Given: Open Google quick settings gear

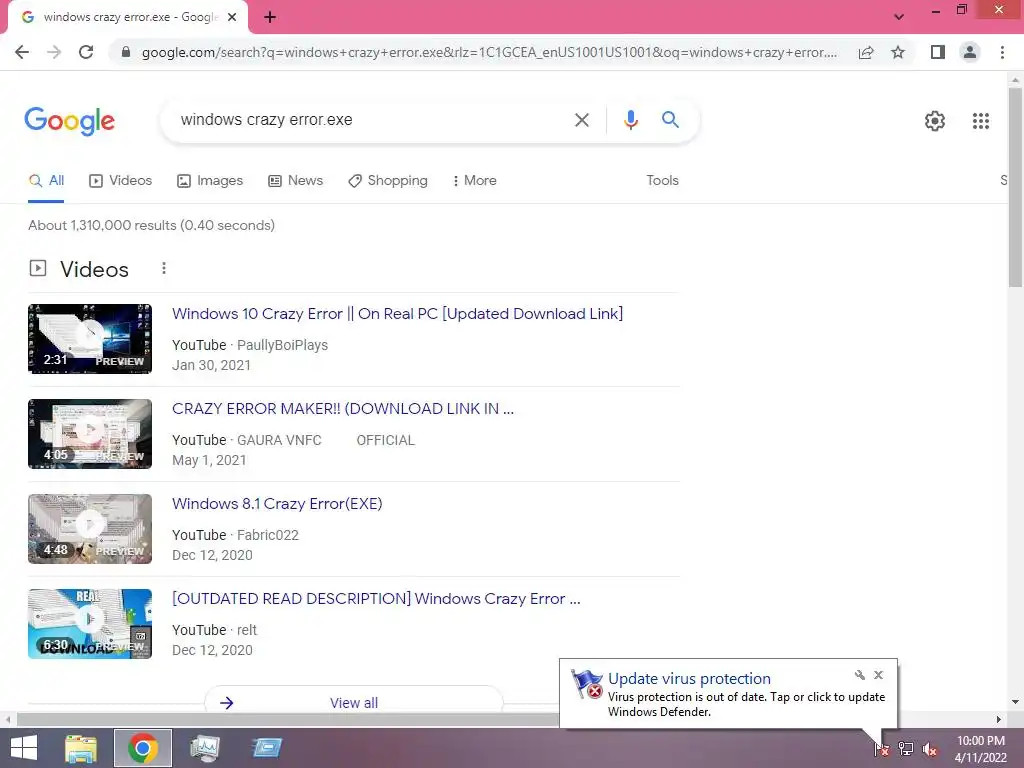Looking at the screenshot, I should pyautogui.click(x=935, y=121).
